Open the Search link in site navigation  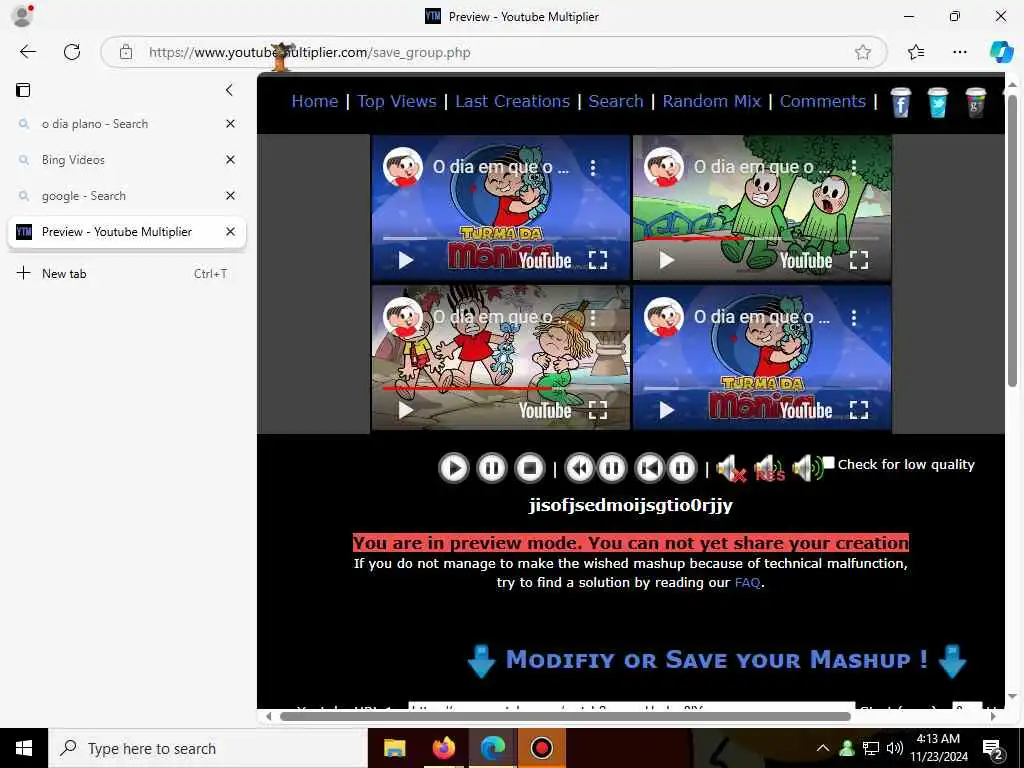click(x=616, y=101)
